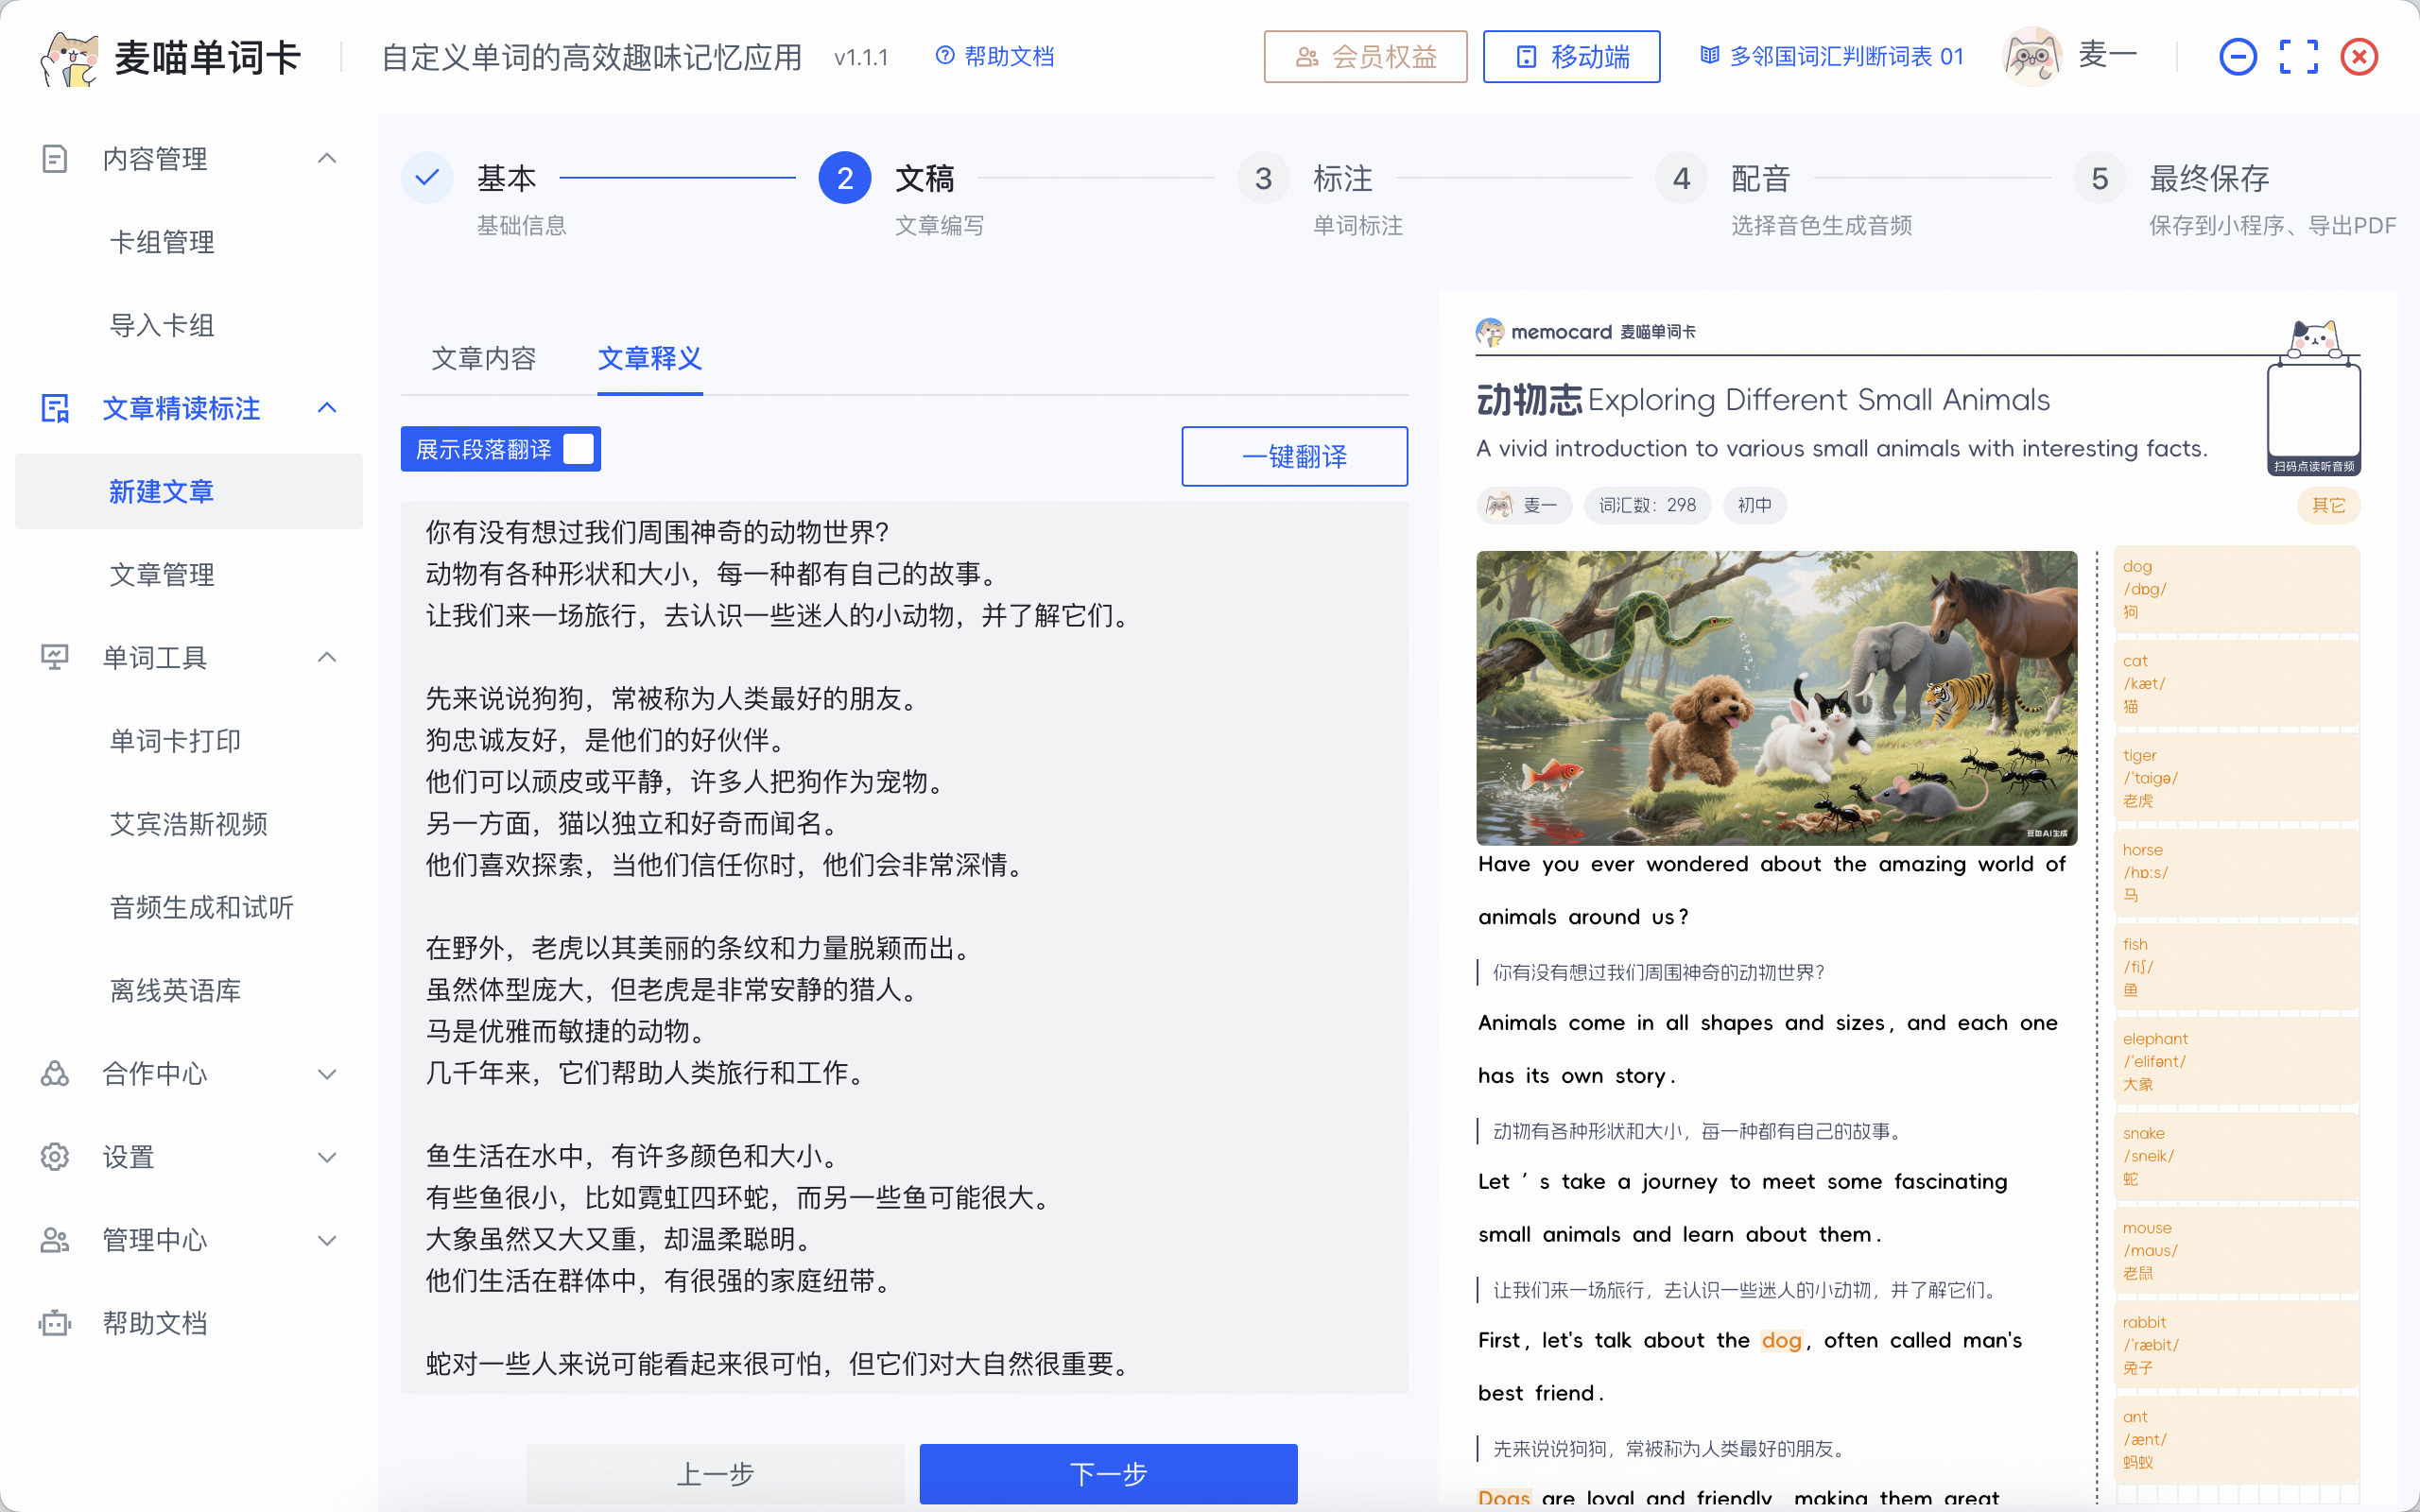Viewport: 2420px width, 1512px height.
Task: Click the 设置 gear icon
Action: click(55, 1156)
